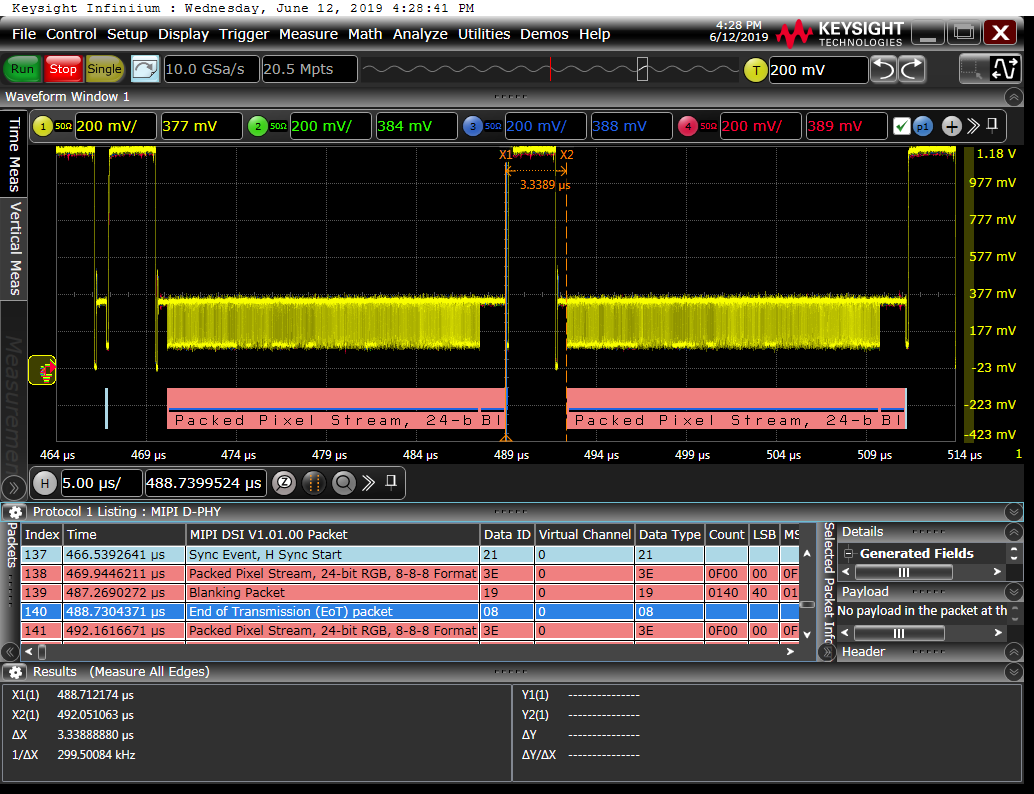The image size is (1034, 794).
Task: Click the p1 protocol badge icon
Action: 923,126
